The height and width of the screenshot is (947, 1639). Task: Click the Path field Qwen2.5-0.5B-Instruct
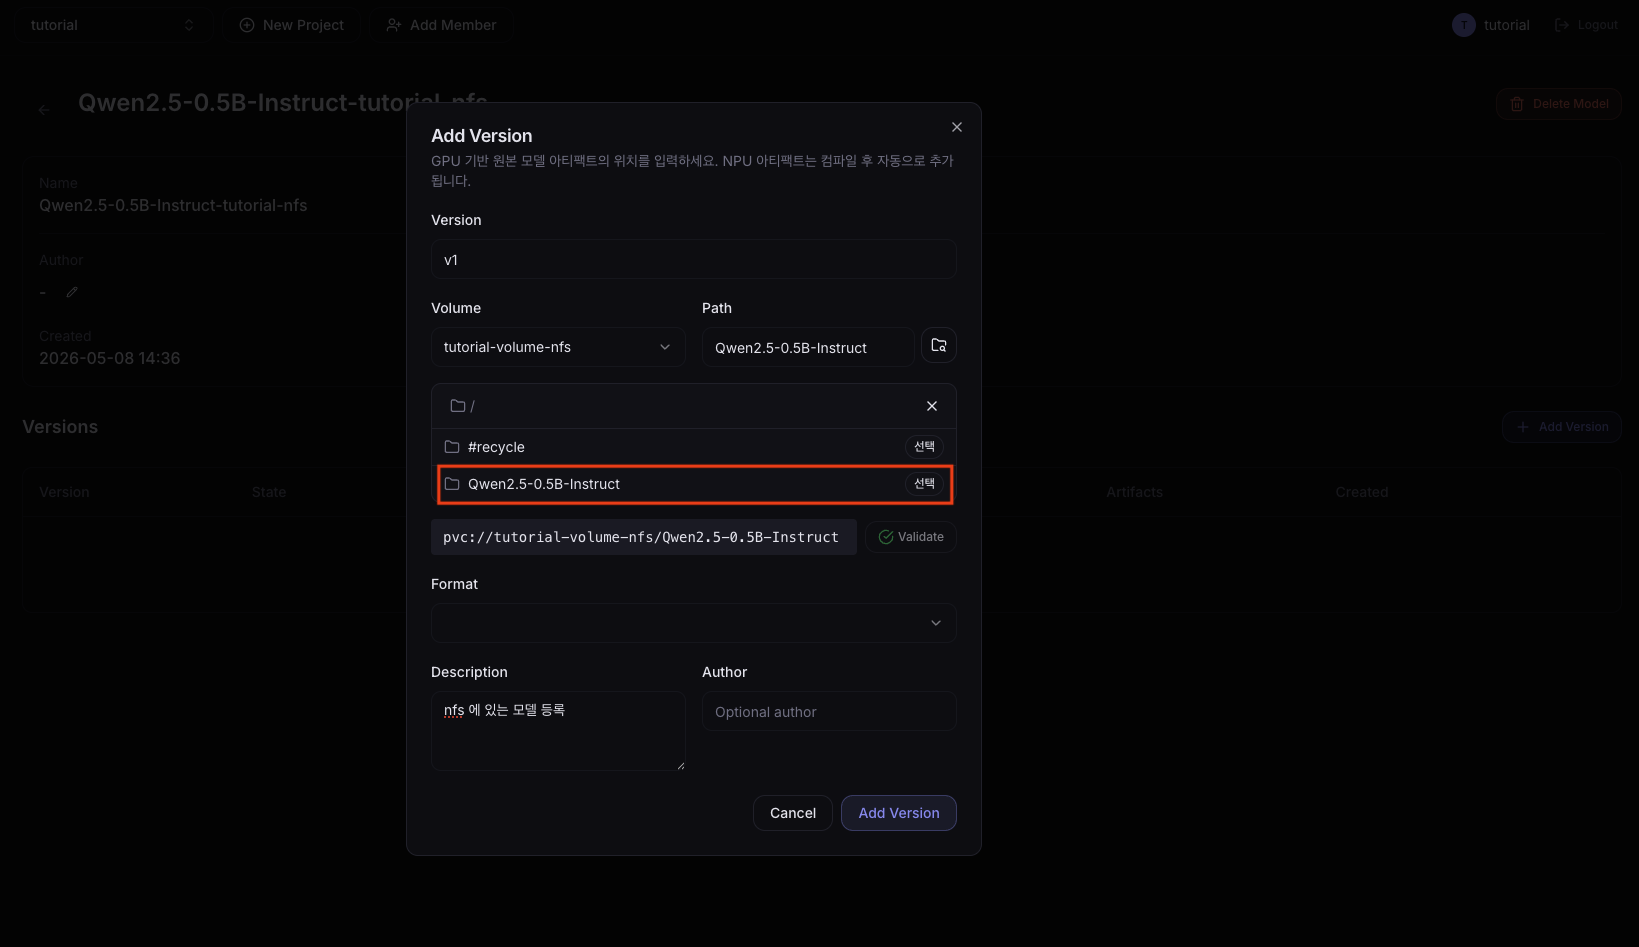(808, 347)
